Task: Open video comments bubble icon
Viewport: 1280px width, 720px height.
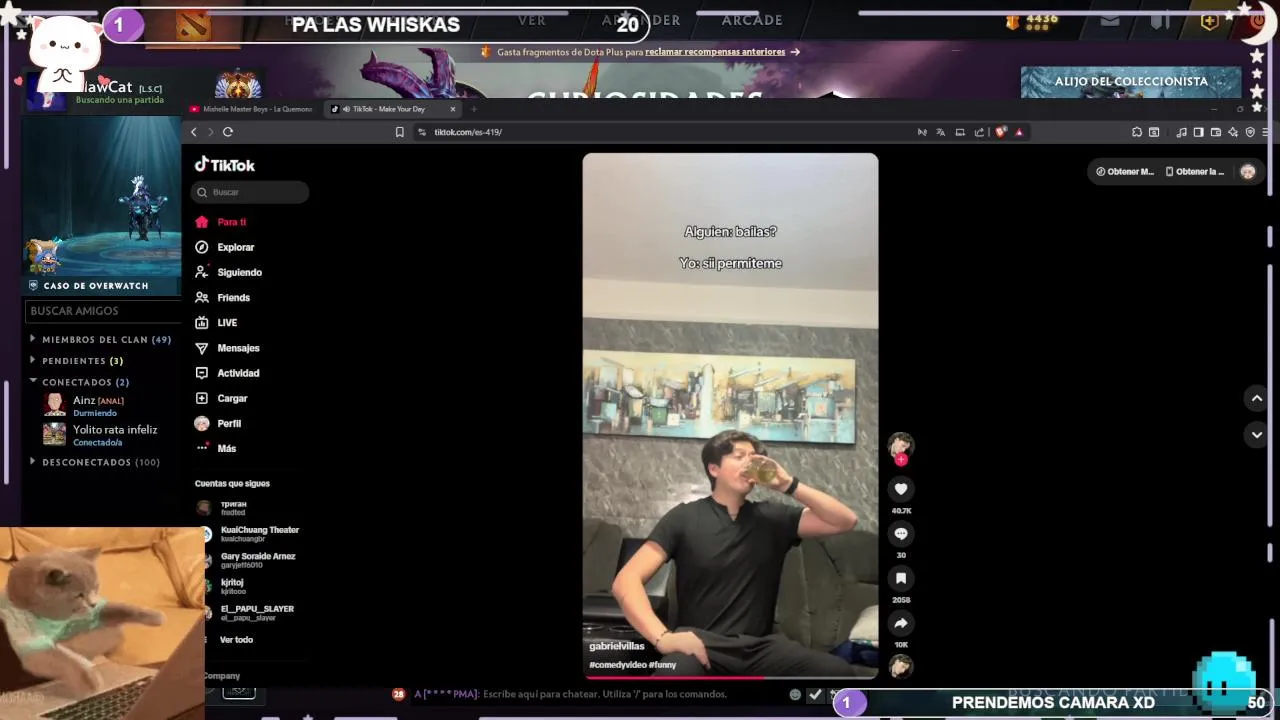Action: (901, 534)
